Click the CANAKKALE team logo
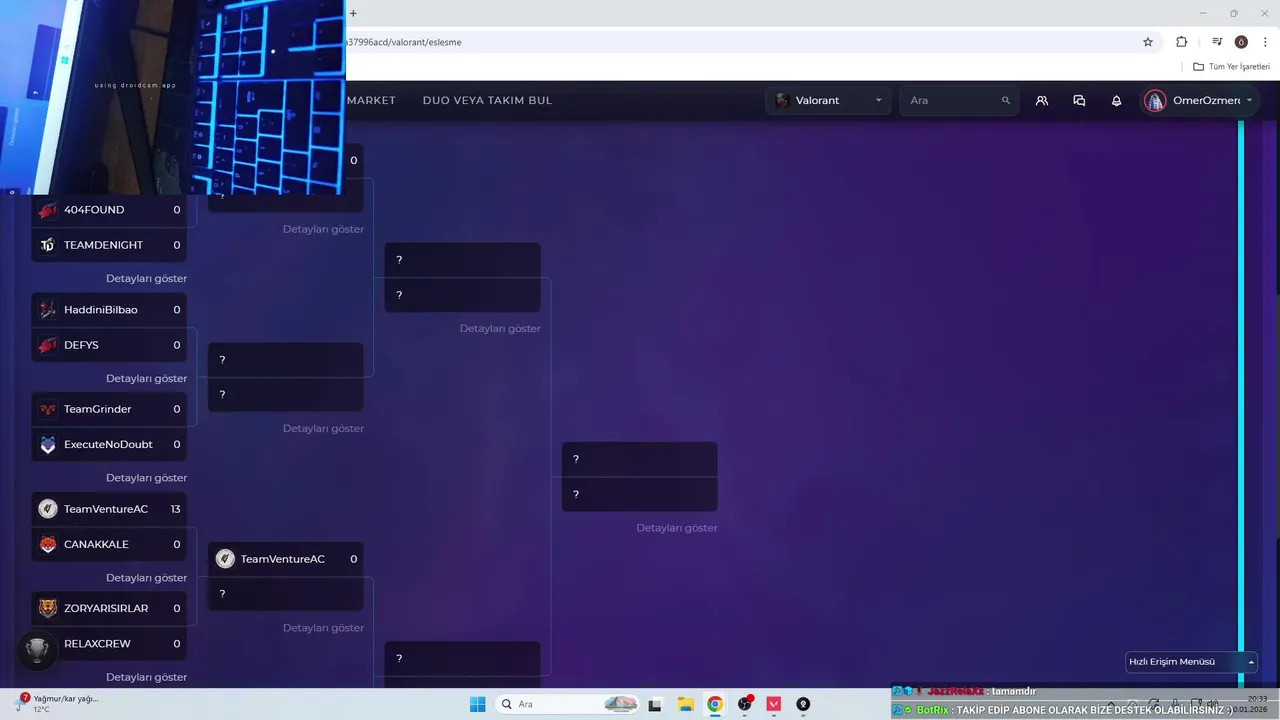This screenshot has width=1280, height=720. 48,544
